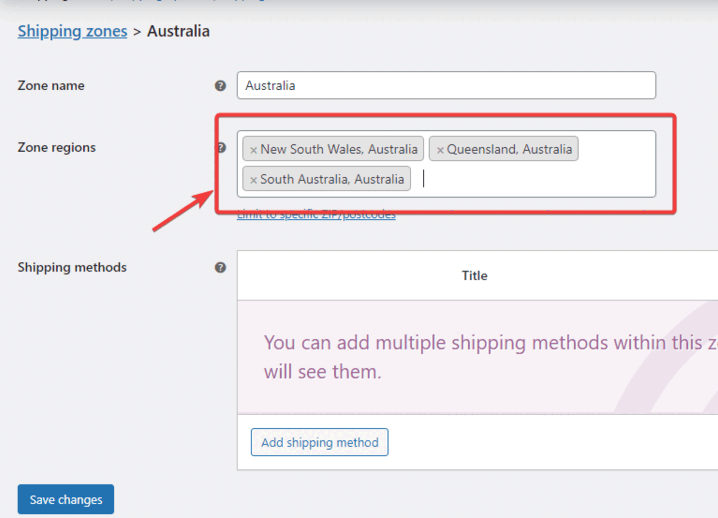The height and width of the screenshot is (518, 718).
Task: Click Limit to specific ZIP/postcodes link
Action: point(316,214)
